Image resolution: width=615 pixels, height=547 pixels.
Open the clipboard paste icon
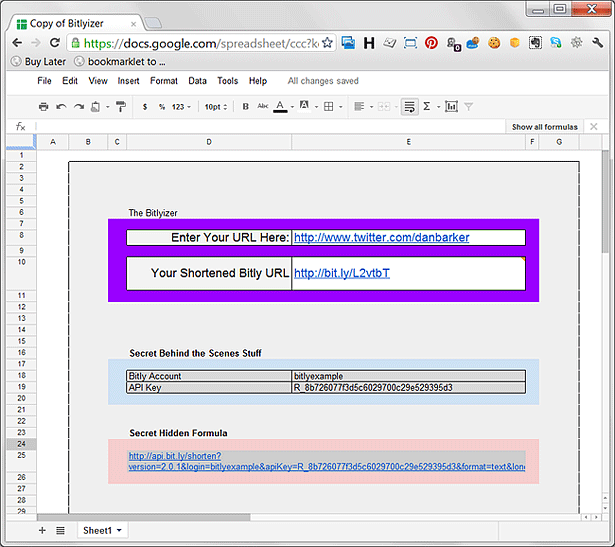click(x=95, y=107)
